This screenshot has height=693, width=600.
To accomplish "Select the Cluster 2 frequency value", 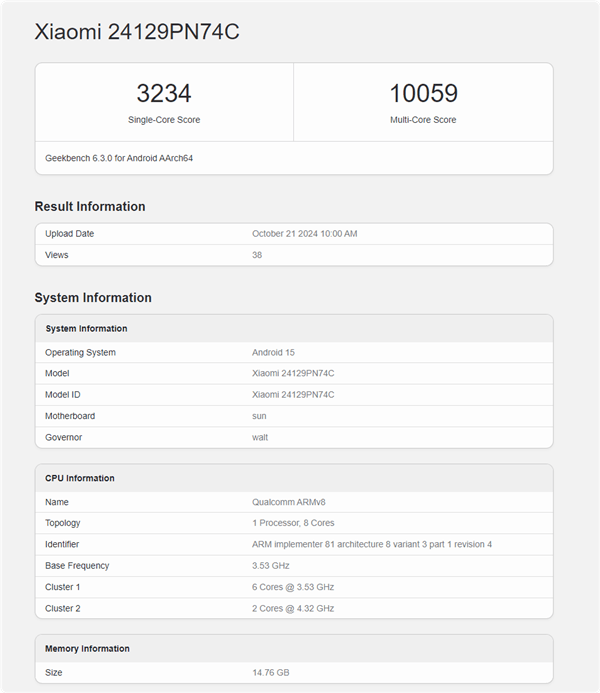I will coord(293,608).
